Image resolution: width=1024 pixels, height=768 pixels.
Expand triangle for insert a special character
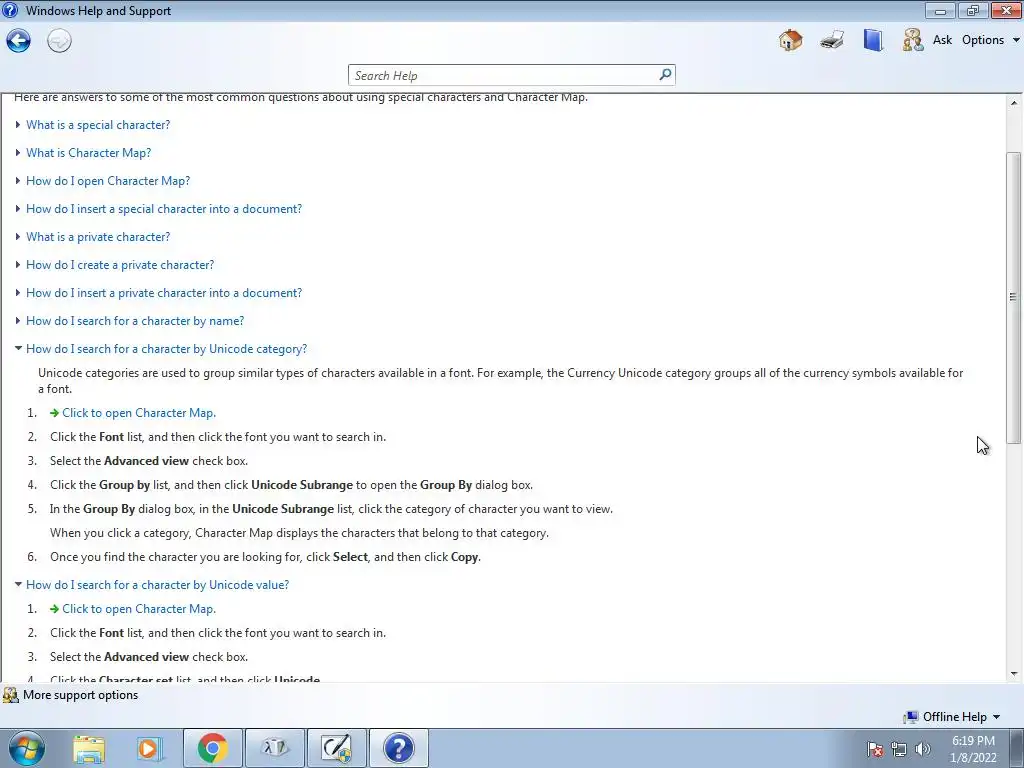pyautogui.click(x=18, y=209)
